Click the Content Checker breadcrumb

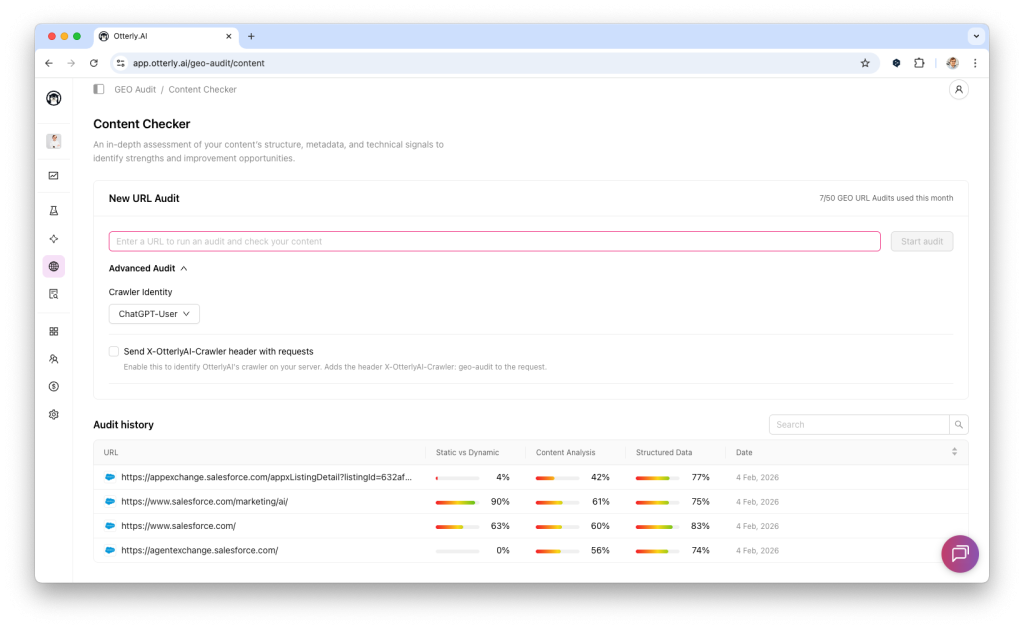coord(202,89)
